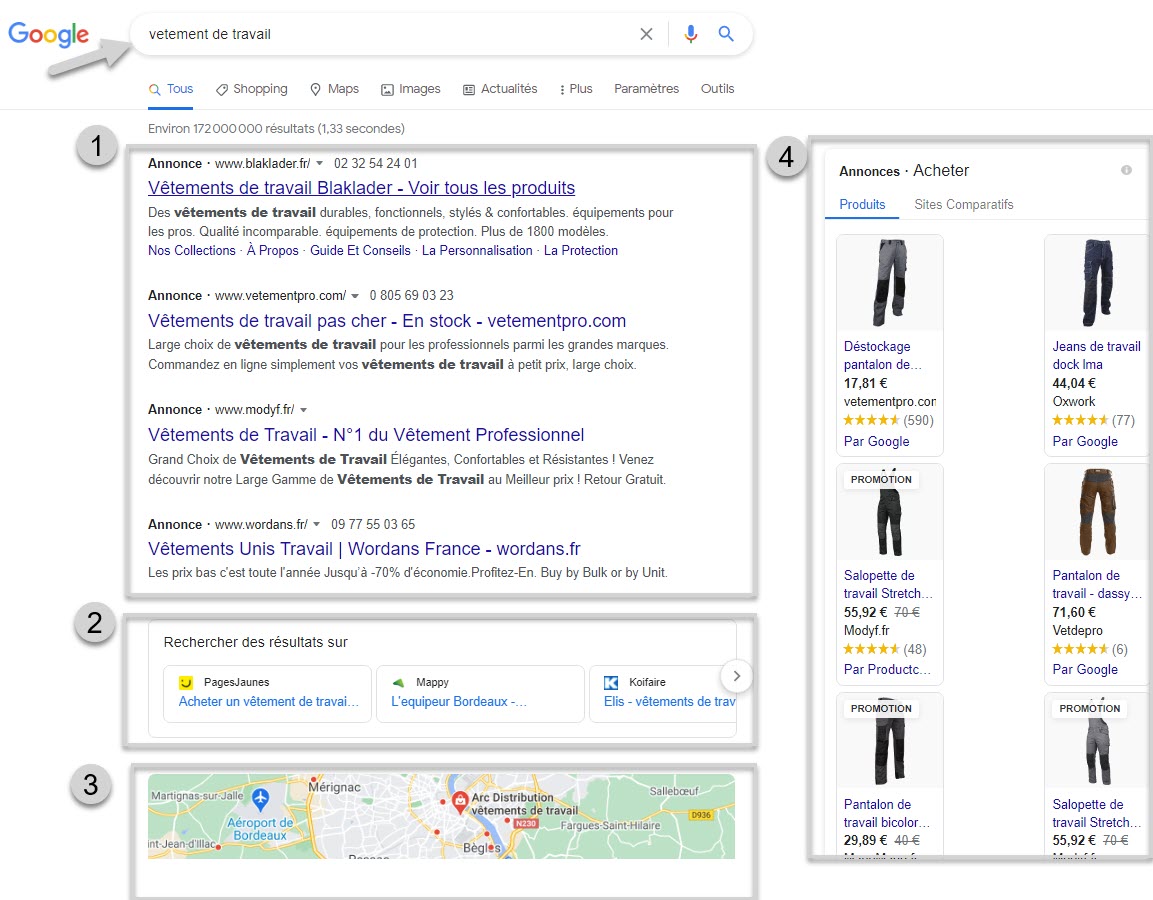
Task: Click the phone number 0 805 69 03 23
Action: (x=412, y=296)
